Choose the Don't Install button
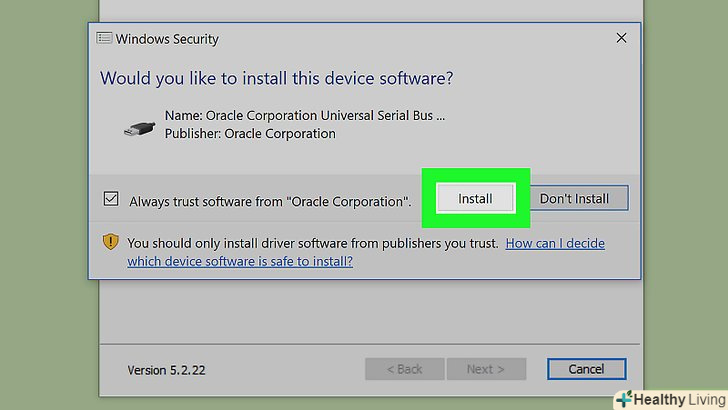The height and width of the screenshot is (410, 728). [x=574, y=198]
